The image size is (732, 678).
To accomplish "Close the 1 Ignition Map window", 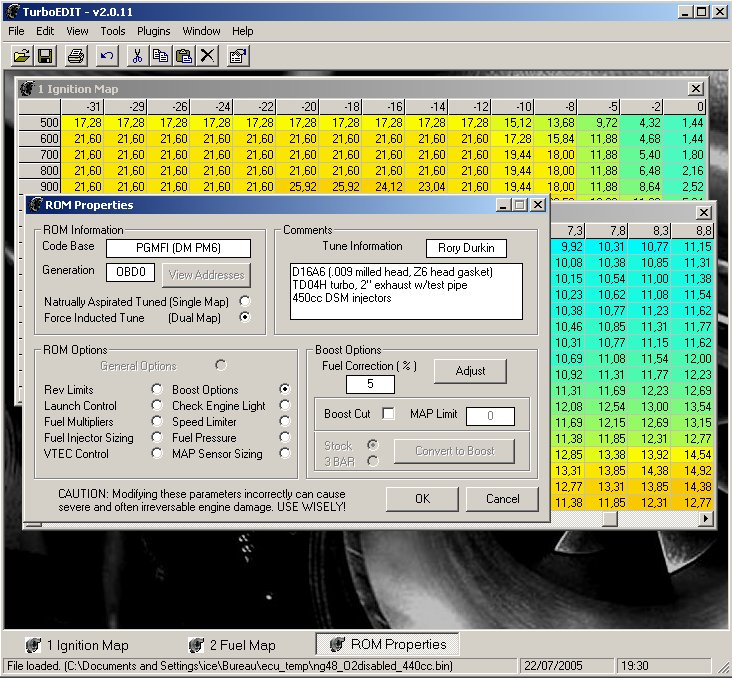I will pos(696,88).
